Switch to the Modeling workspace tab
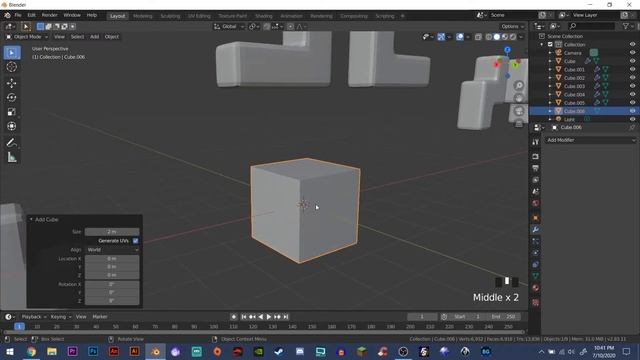640x360 pixels. (x=142, y=16)
